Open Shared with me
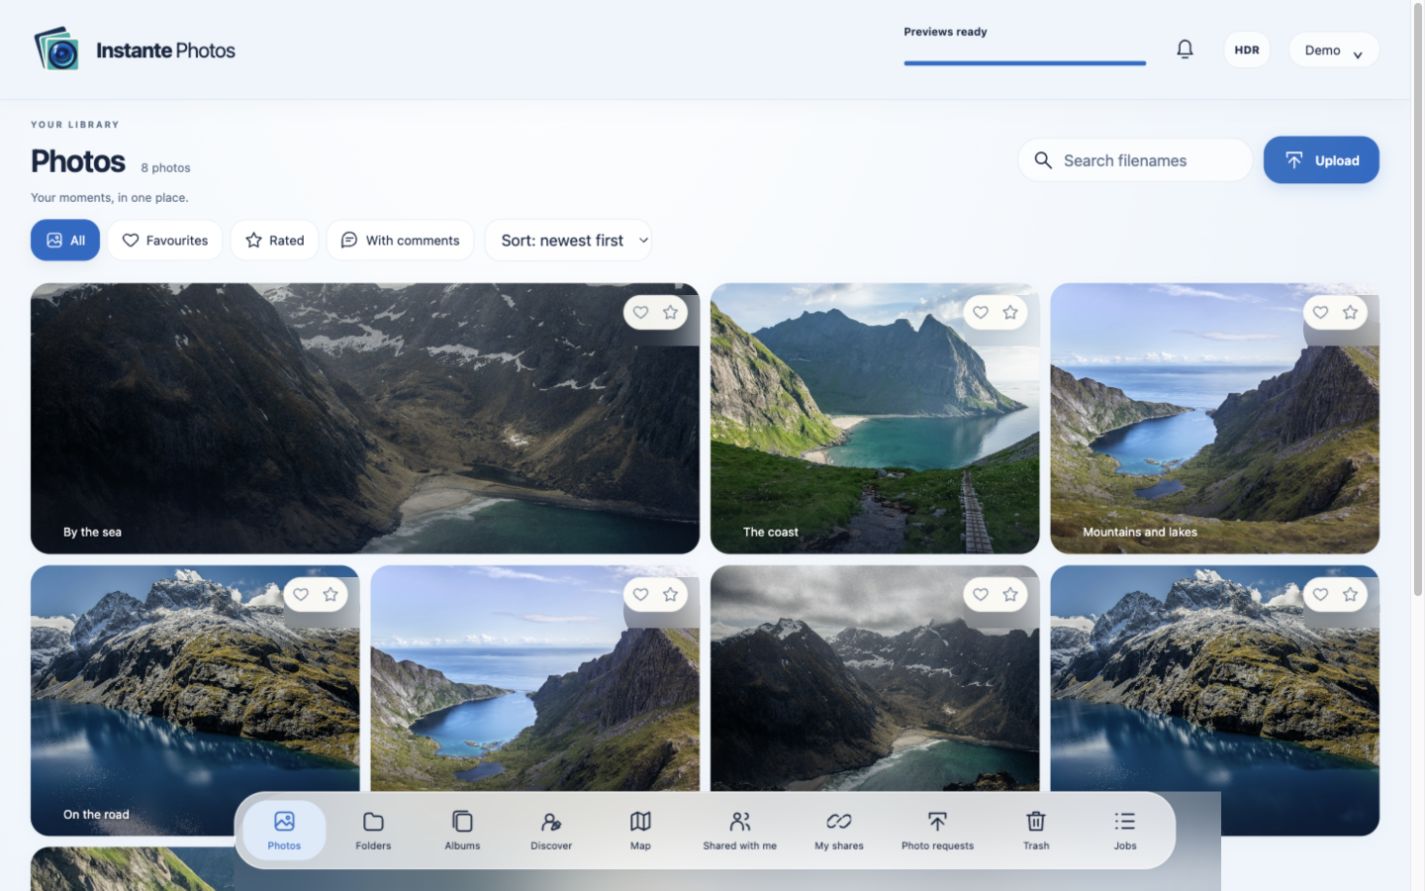The height and width of the screenshot is (891, 1425). [x=739, y=830]
